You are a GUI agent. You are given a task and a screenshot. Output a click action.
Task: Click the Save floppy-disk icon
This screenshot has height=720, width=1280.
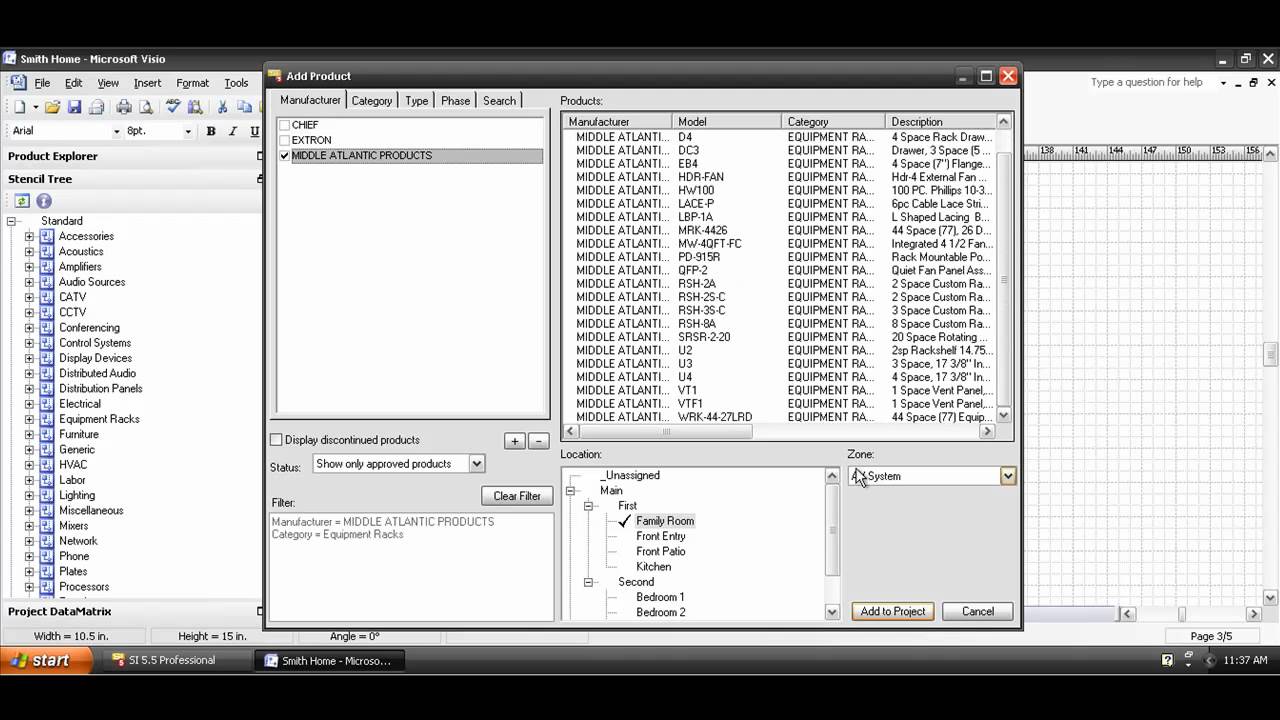pyautogui.click(x=74, y=107)
